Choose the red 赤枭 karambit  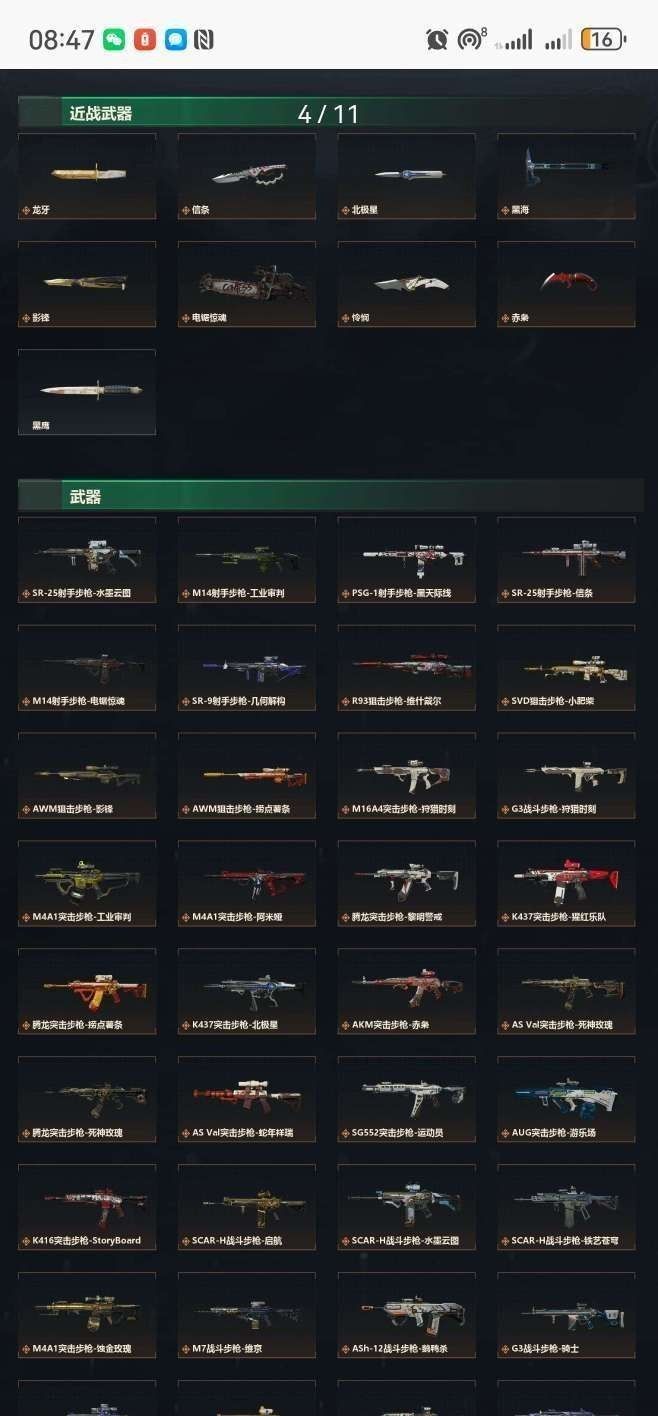tap(566, 284)
